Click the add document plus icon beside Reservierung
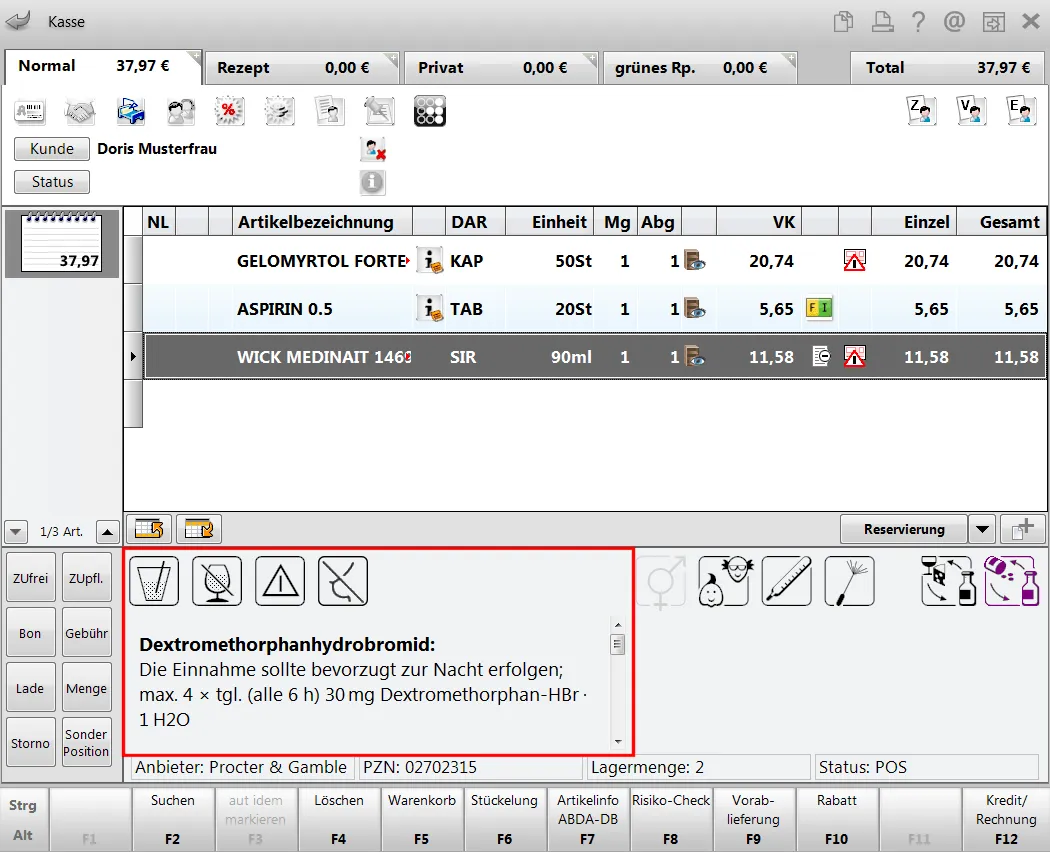1050x852 pixels. (x=1022, y=529)
